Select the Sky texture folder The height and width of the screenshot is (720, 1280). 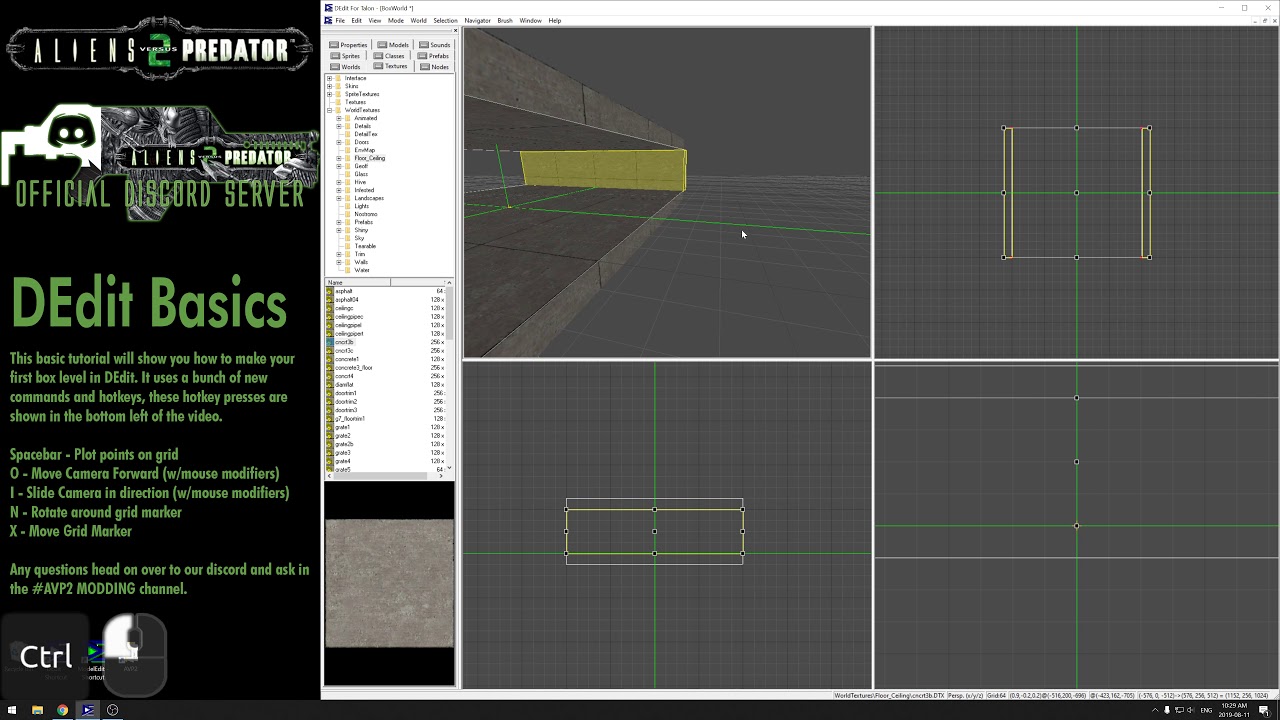pyautogui.click(x=359, y=238)
